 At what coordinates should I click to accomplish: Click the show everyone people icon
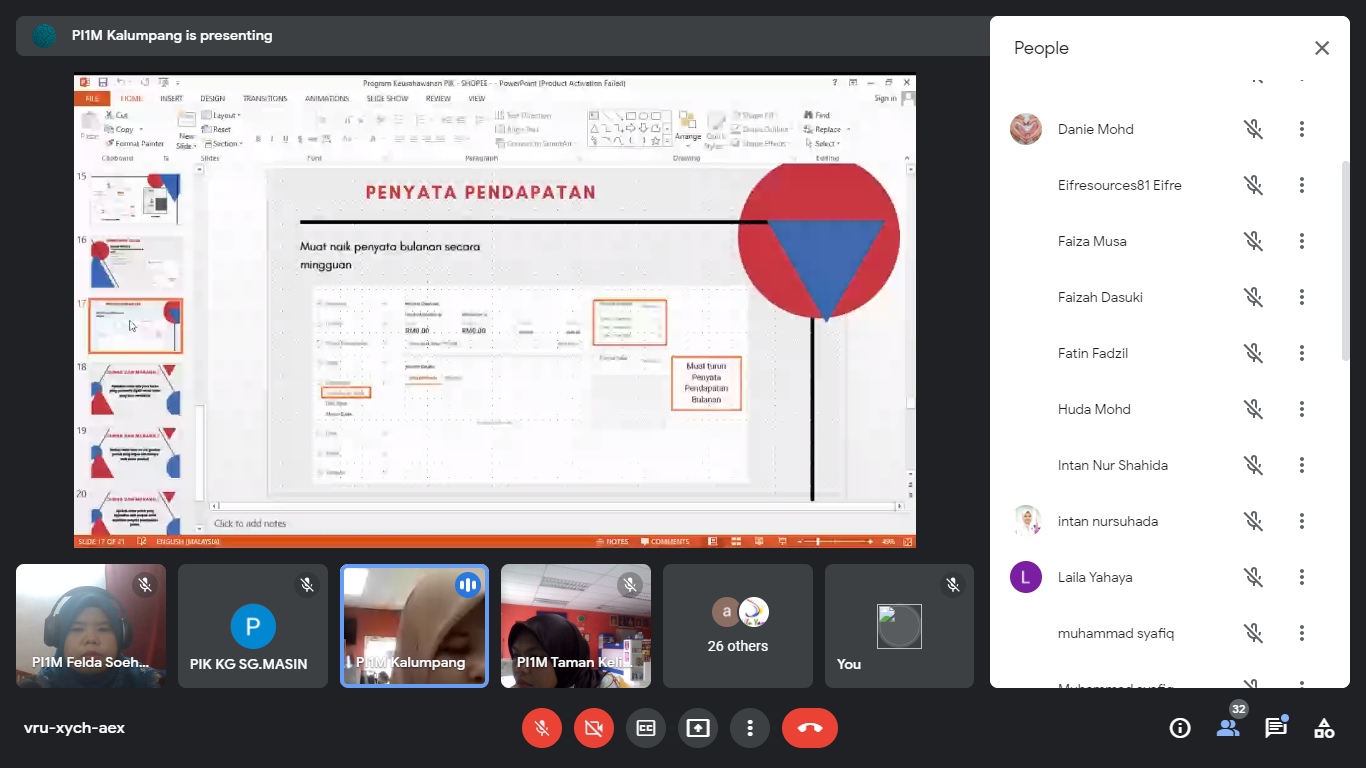click(1228, 728)
